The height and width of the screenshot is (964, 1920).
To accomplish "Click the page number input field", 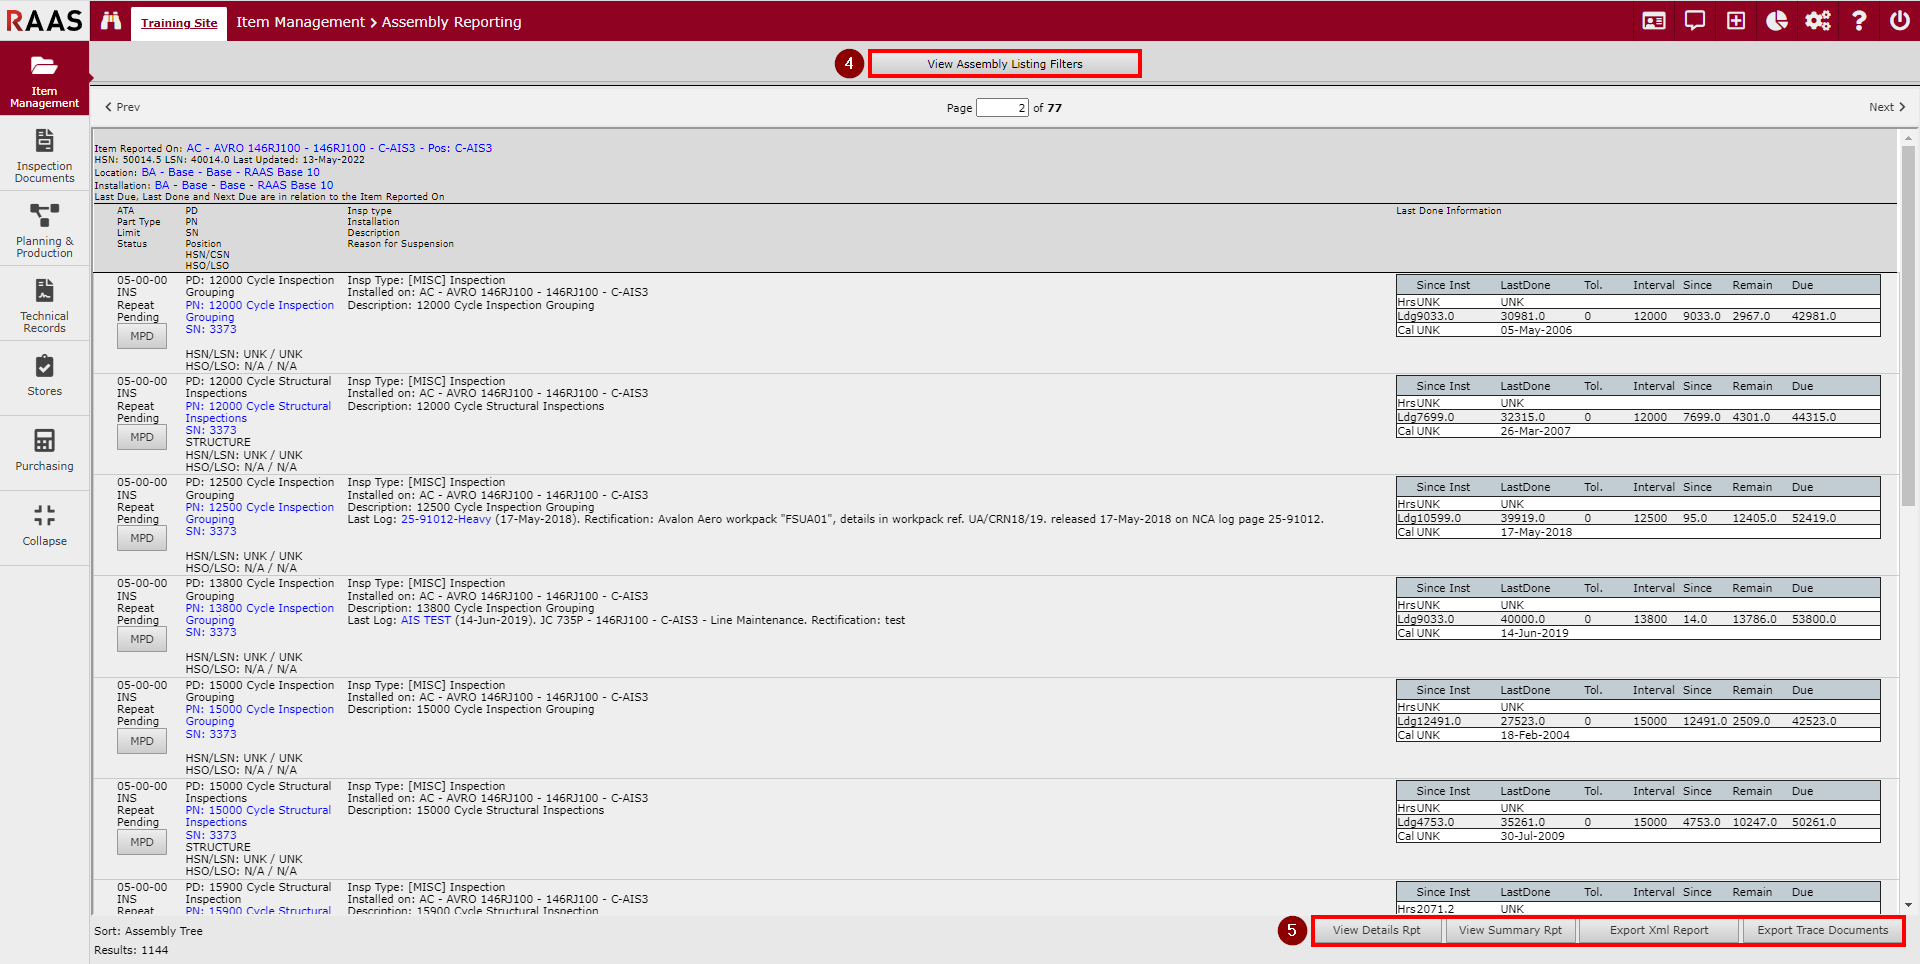I will (x=1002, y=108).
